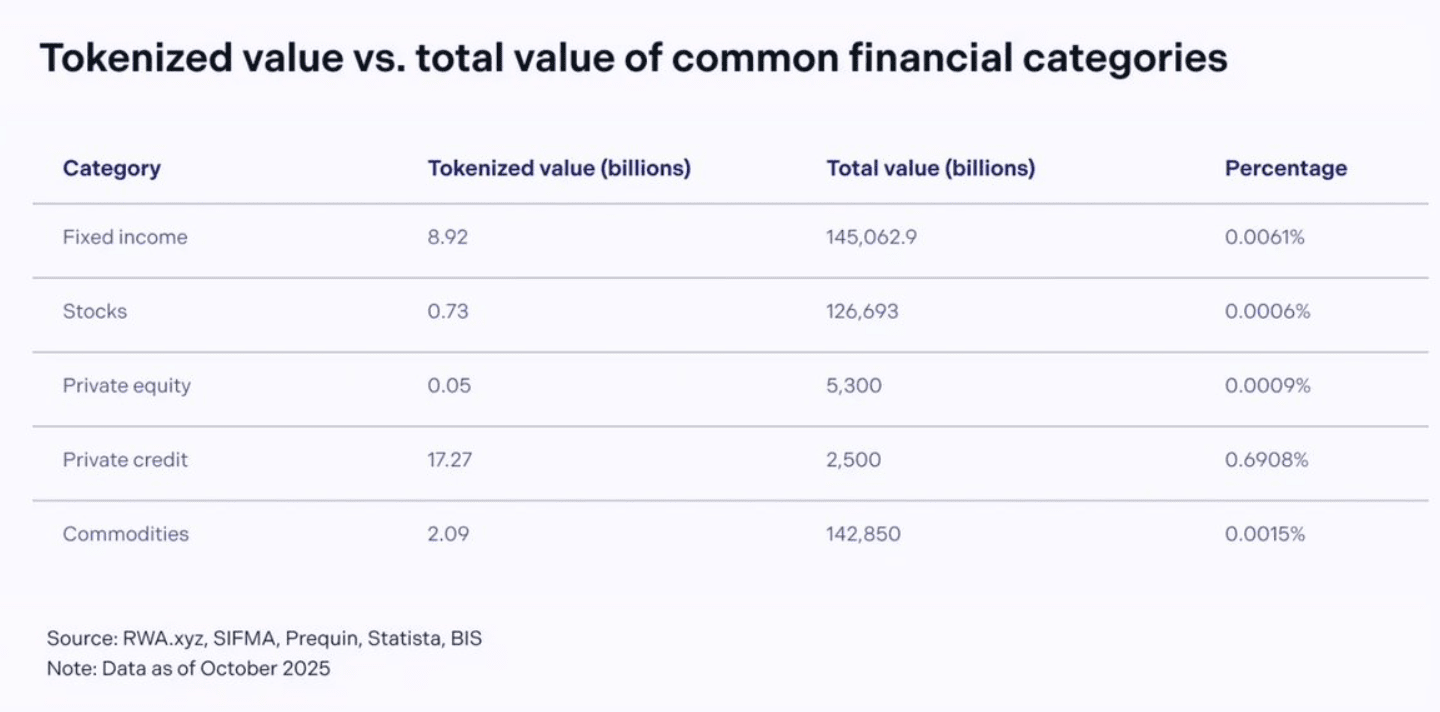Click the 142,850 total value cell
The image size is (1440, 712).
coord(863,534)
